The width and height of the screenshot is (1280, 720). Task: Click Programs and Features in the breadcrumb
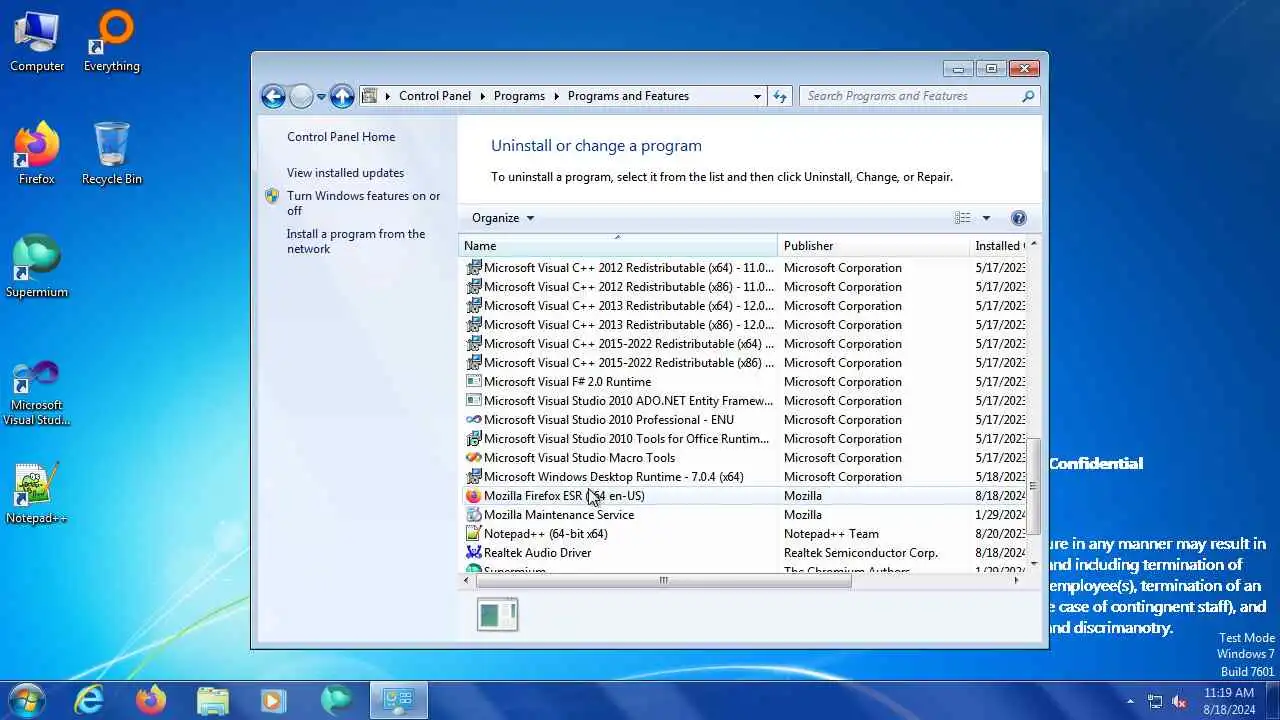point(628,96)
